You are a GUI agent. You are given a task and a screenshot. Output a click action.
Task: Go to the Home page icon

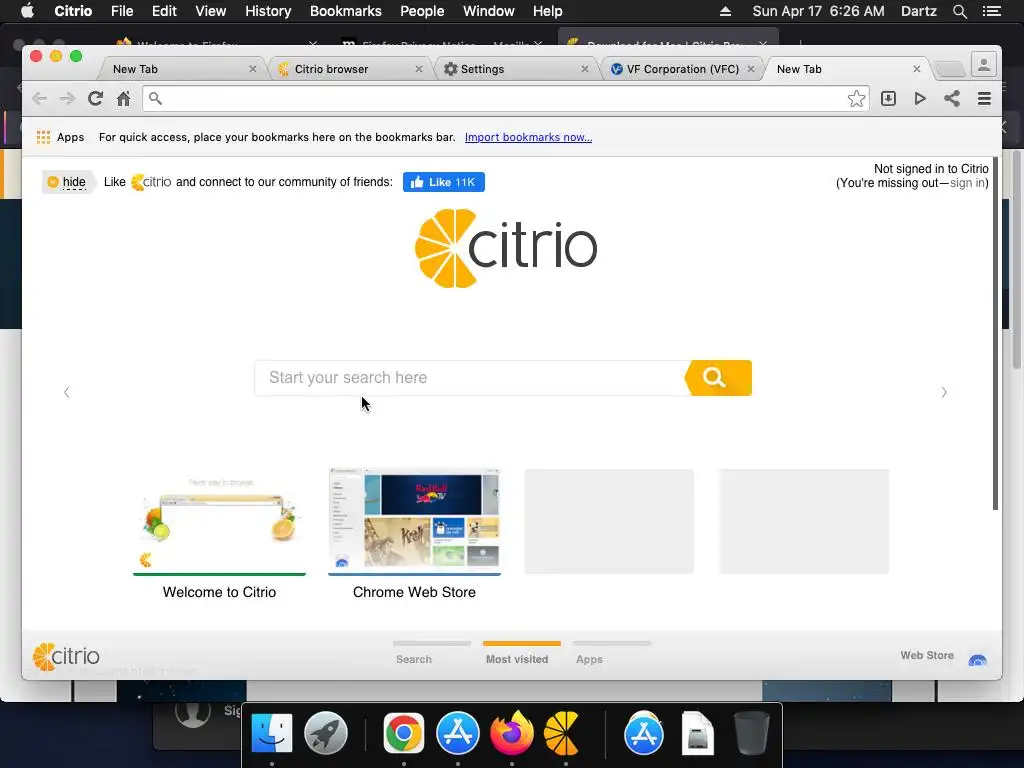(123, 99)
